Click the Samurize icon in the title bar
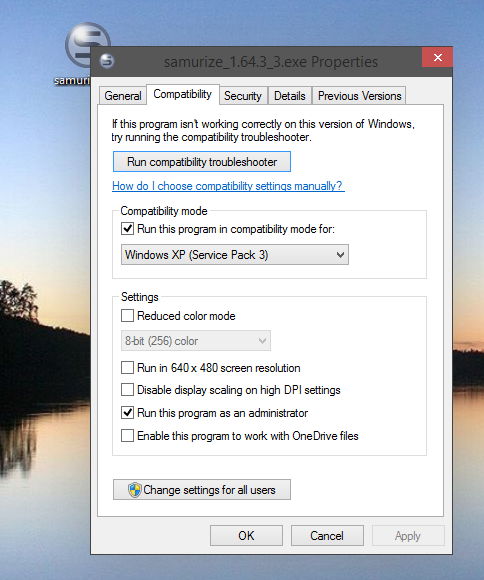The width and height of the screenshot is (484, 580). click(107, 61)
